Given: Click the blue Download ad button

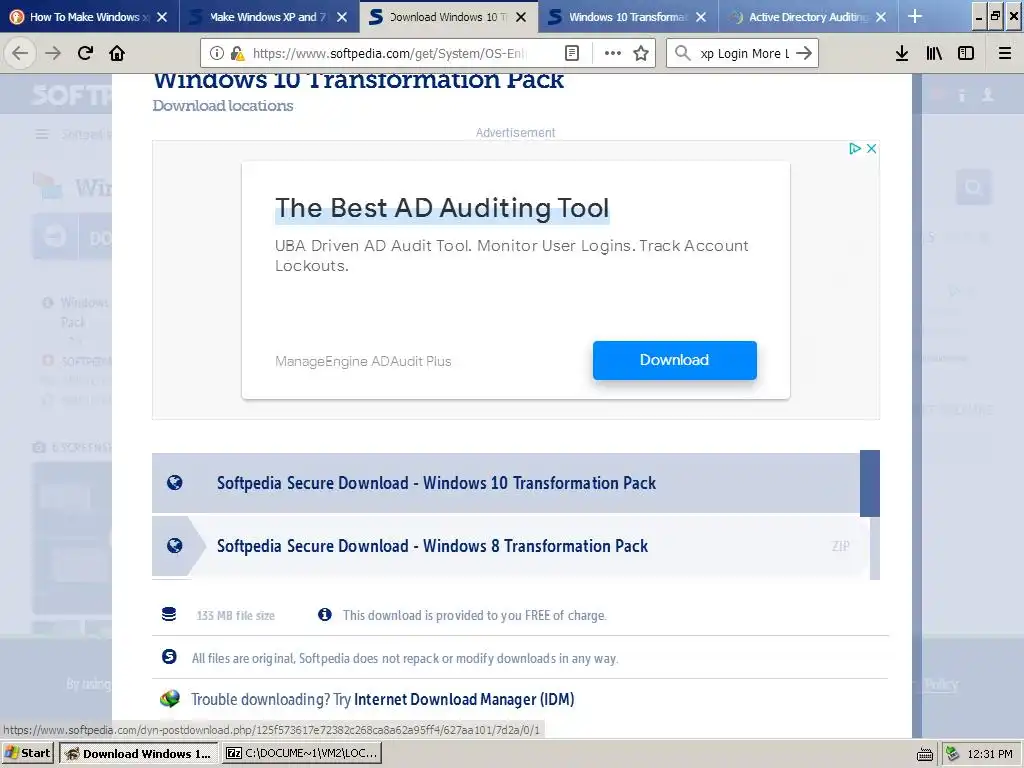Looking at the screenshot, I should [x=675, y=360].
